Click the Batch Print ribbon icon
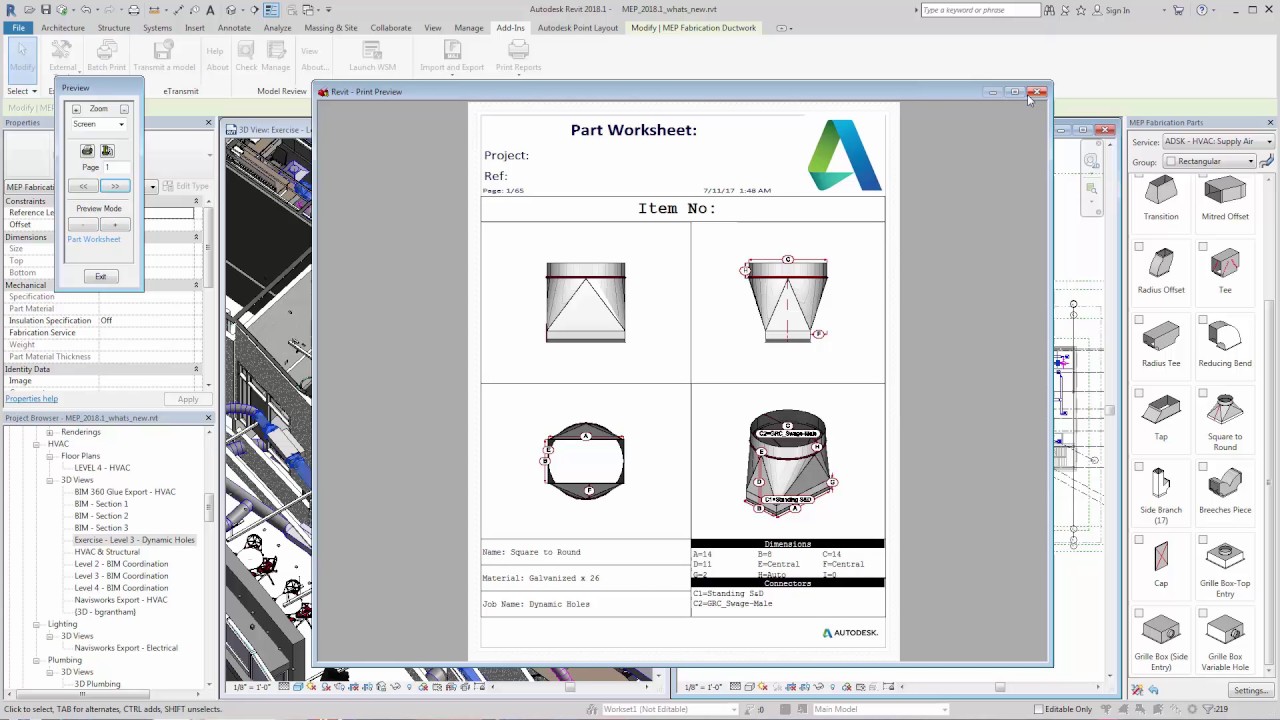The height and width of the screenshot is (720, 1280). [x=106, y=56]
